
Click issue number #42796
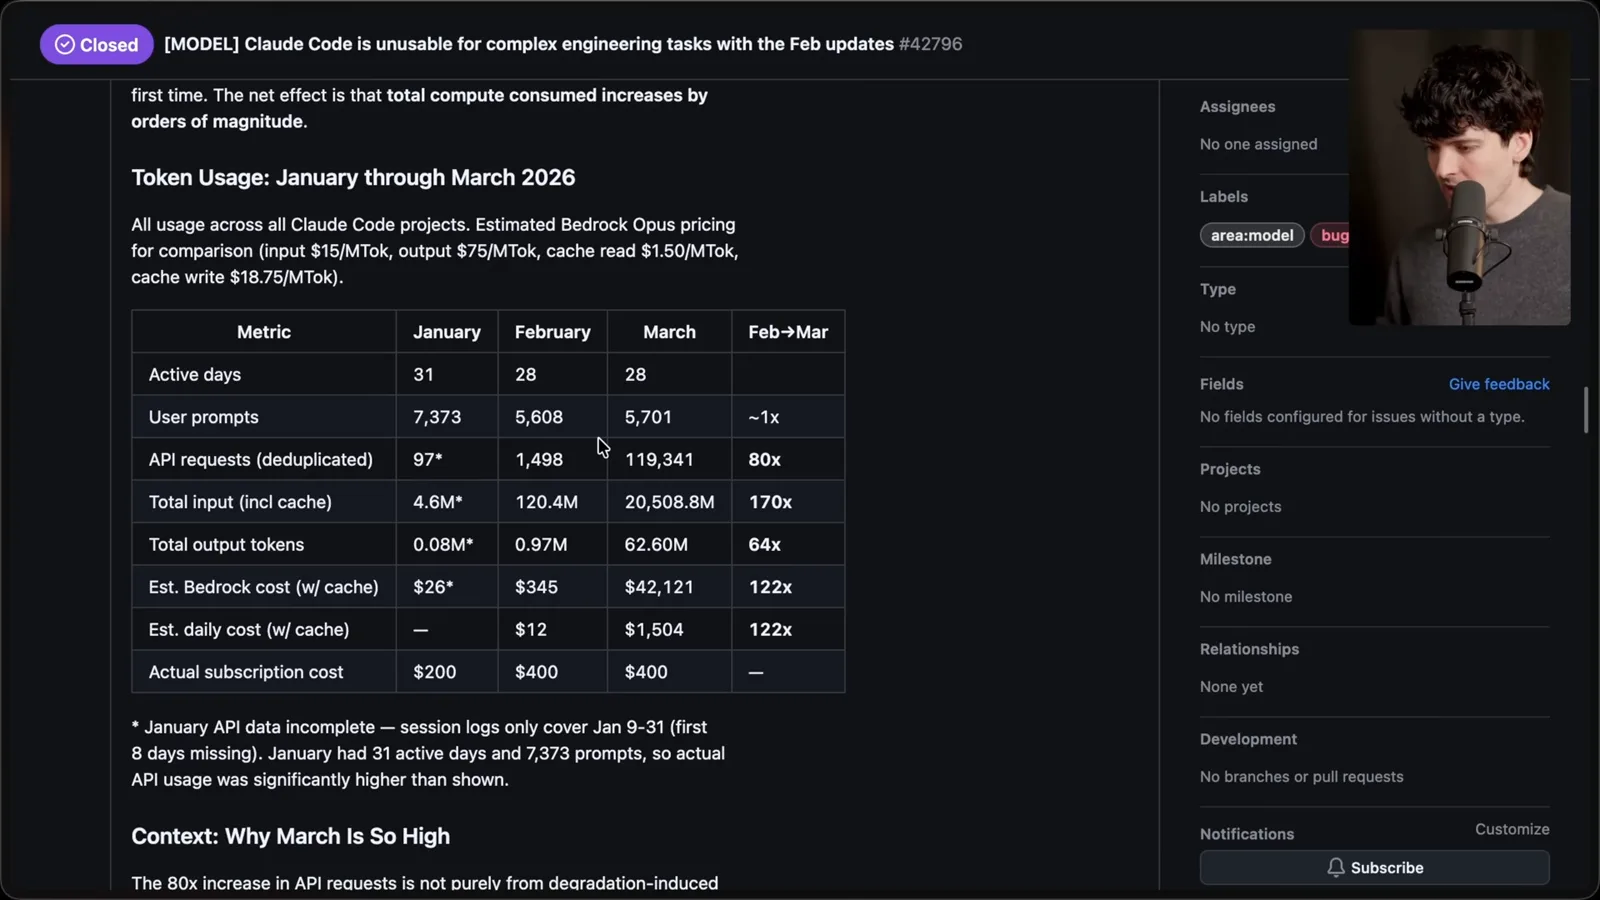coord(931,44)
